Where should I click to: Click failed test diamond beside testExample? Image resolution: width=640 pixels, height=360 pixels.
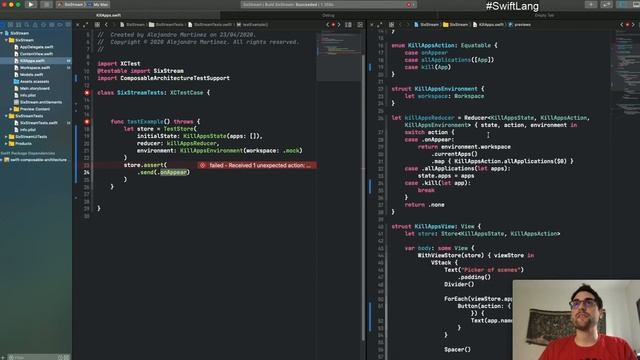[87, 122]
